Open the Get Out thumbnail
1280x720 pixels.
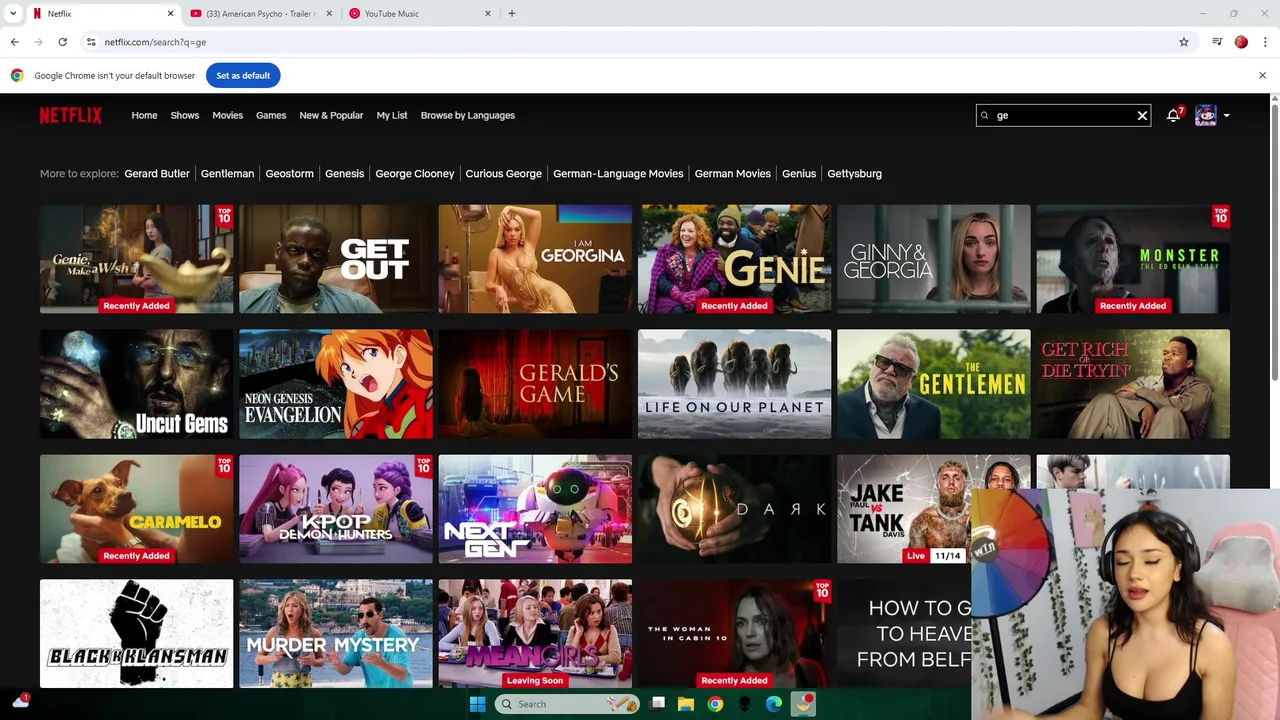[x=336, y=259]
